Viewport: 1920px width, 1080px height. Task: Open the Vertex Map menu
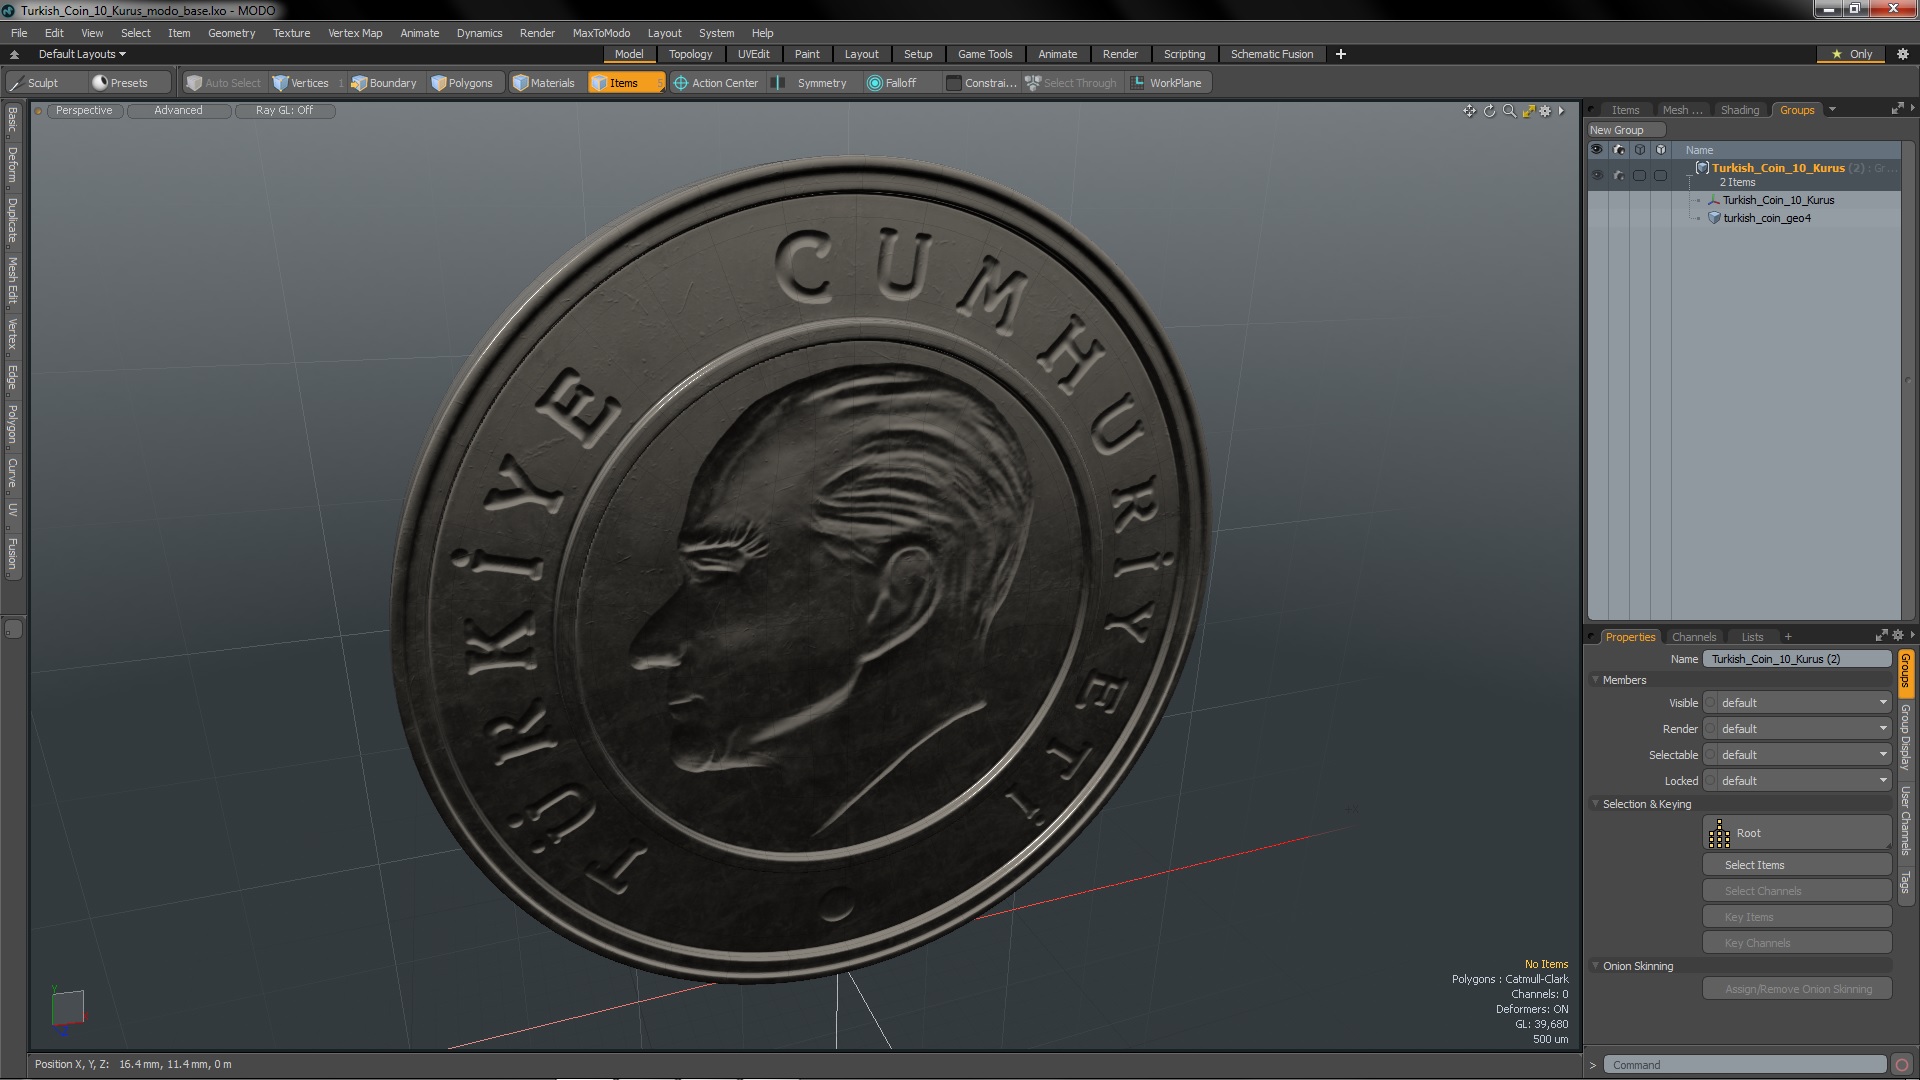[355, 33]
